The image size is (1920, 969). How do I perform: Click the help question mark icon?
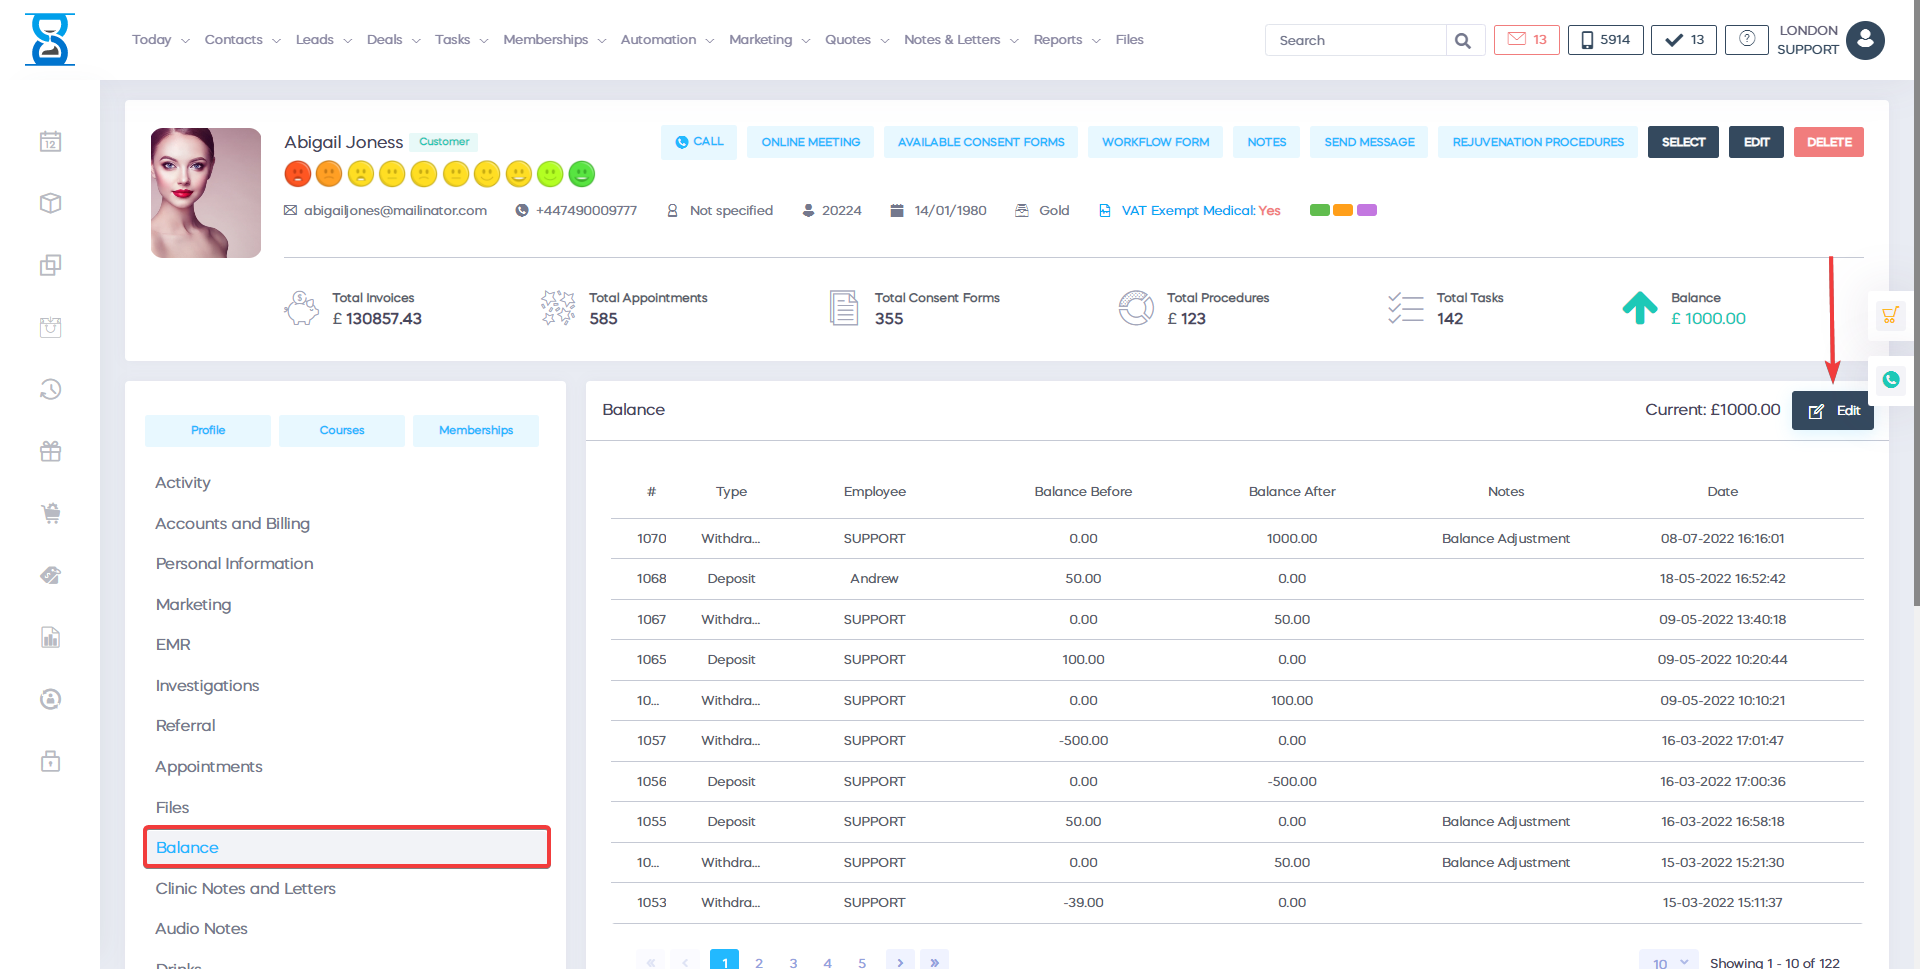tap(1746, 40)
